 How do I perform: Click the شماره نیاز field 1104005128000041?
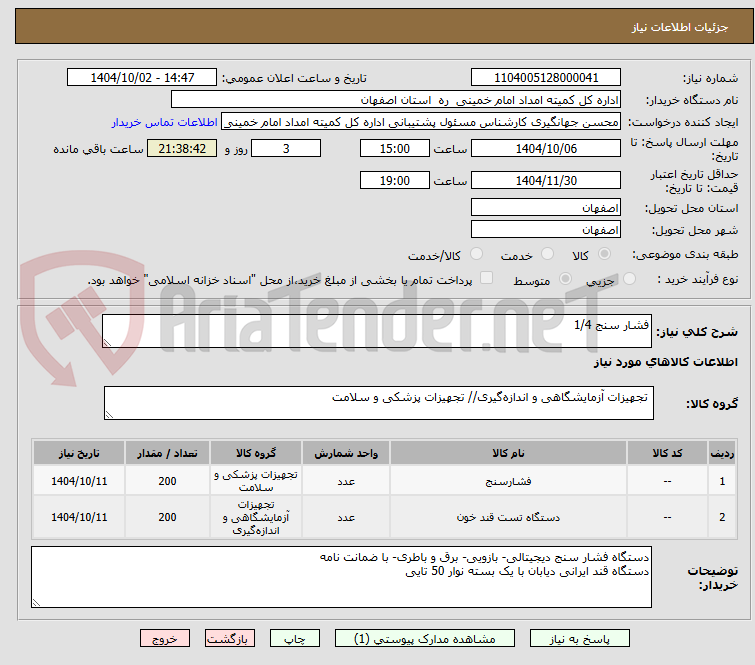546,78
